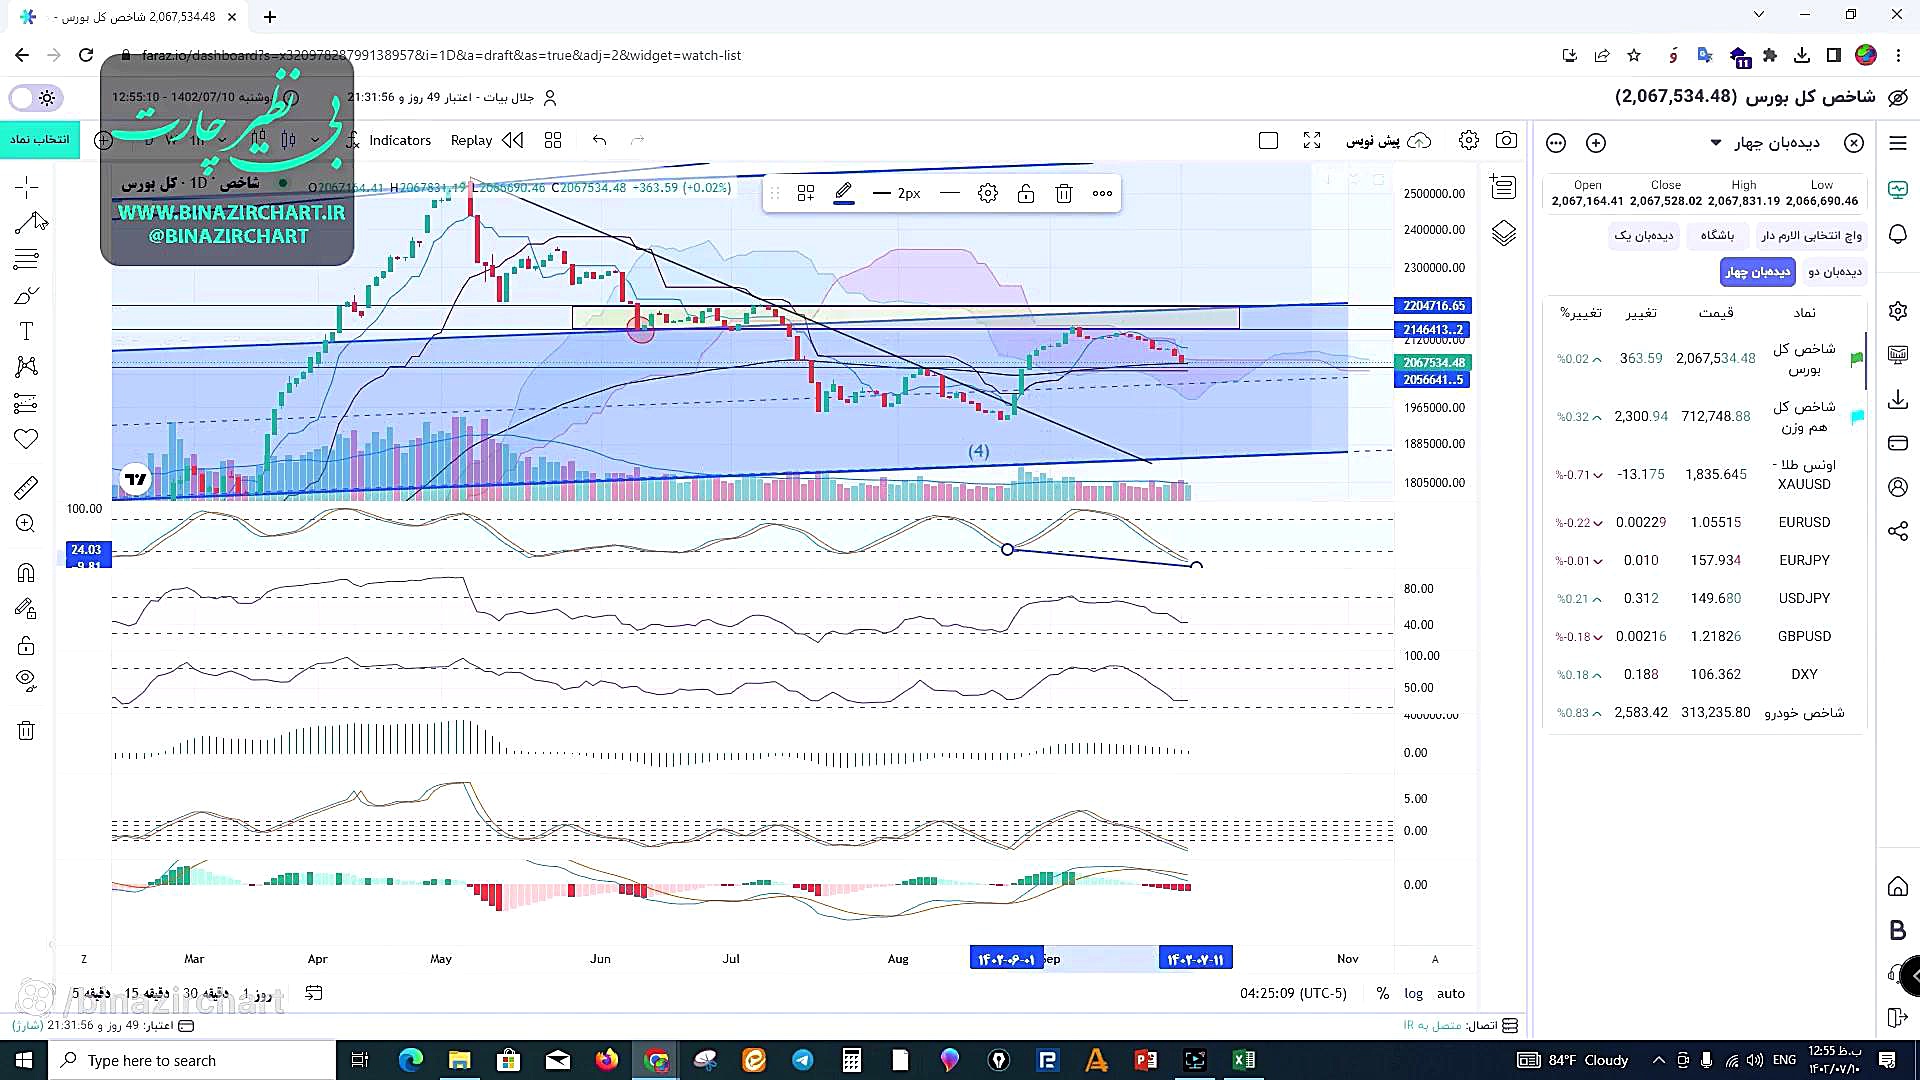Viewport: 1920px width, 1080px height.
Task: Switch to watchlist two tab
Action: click(x=1834, y=272)
